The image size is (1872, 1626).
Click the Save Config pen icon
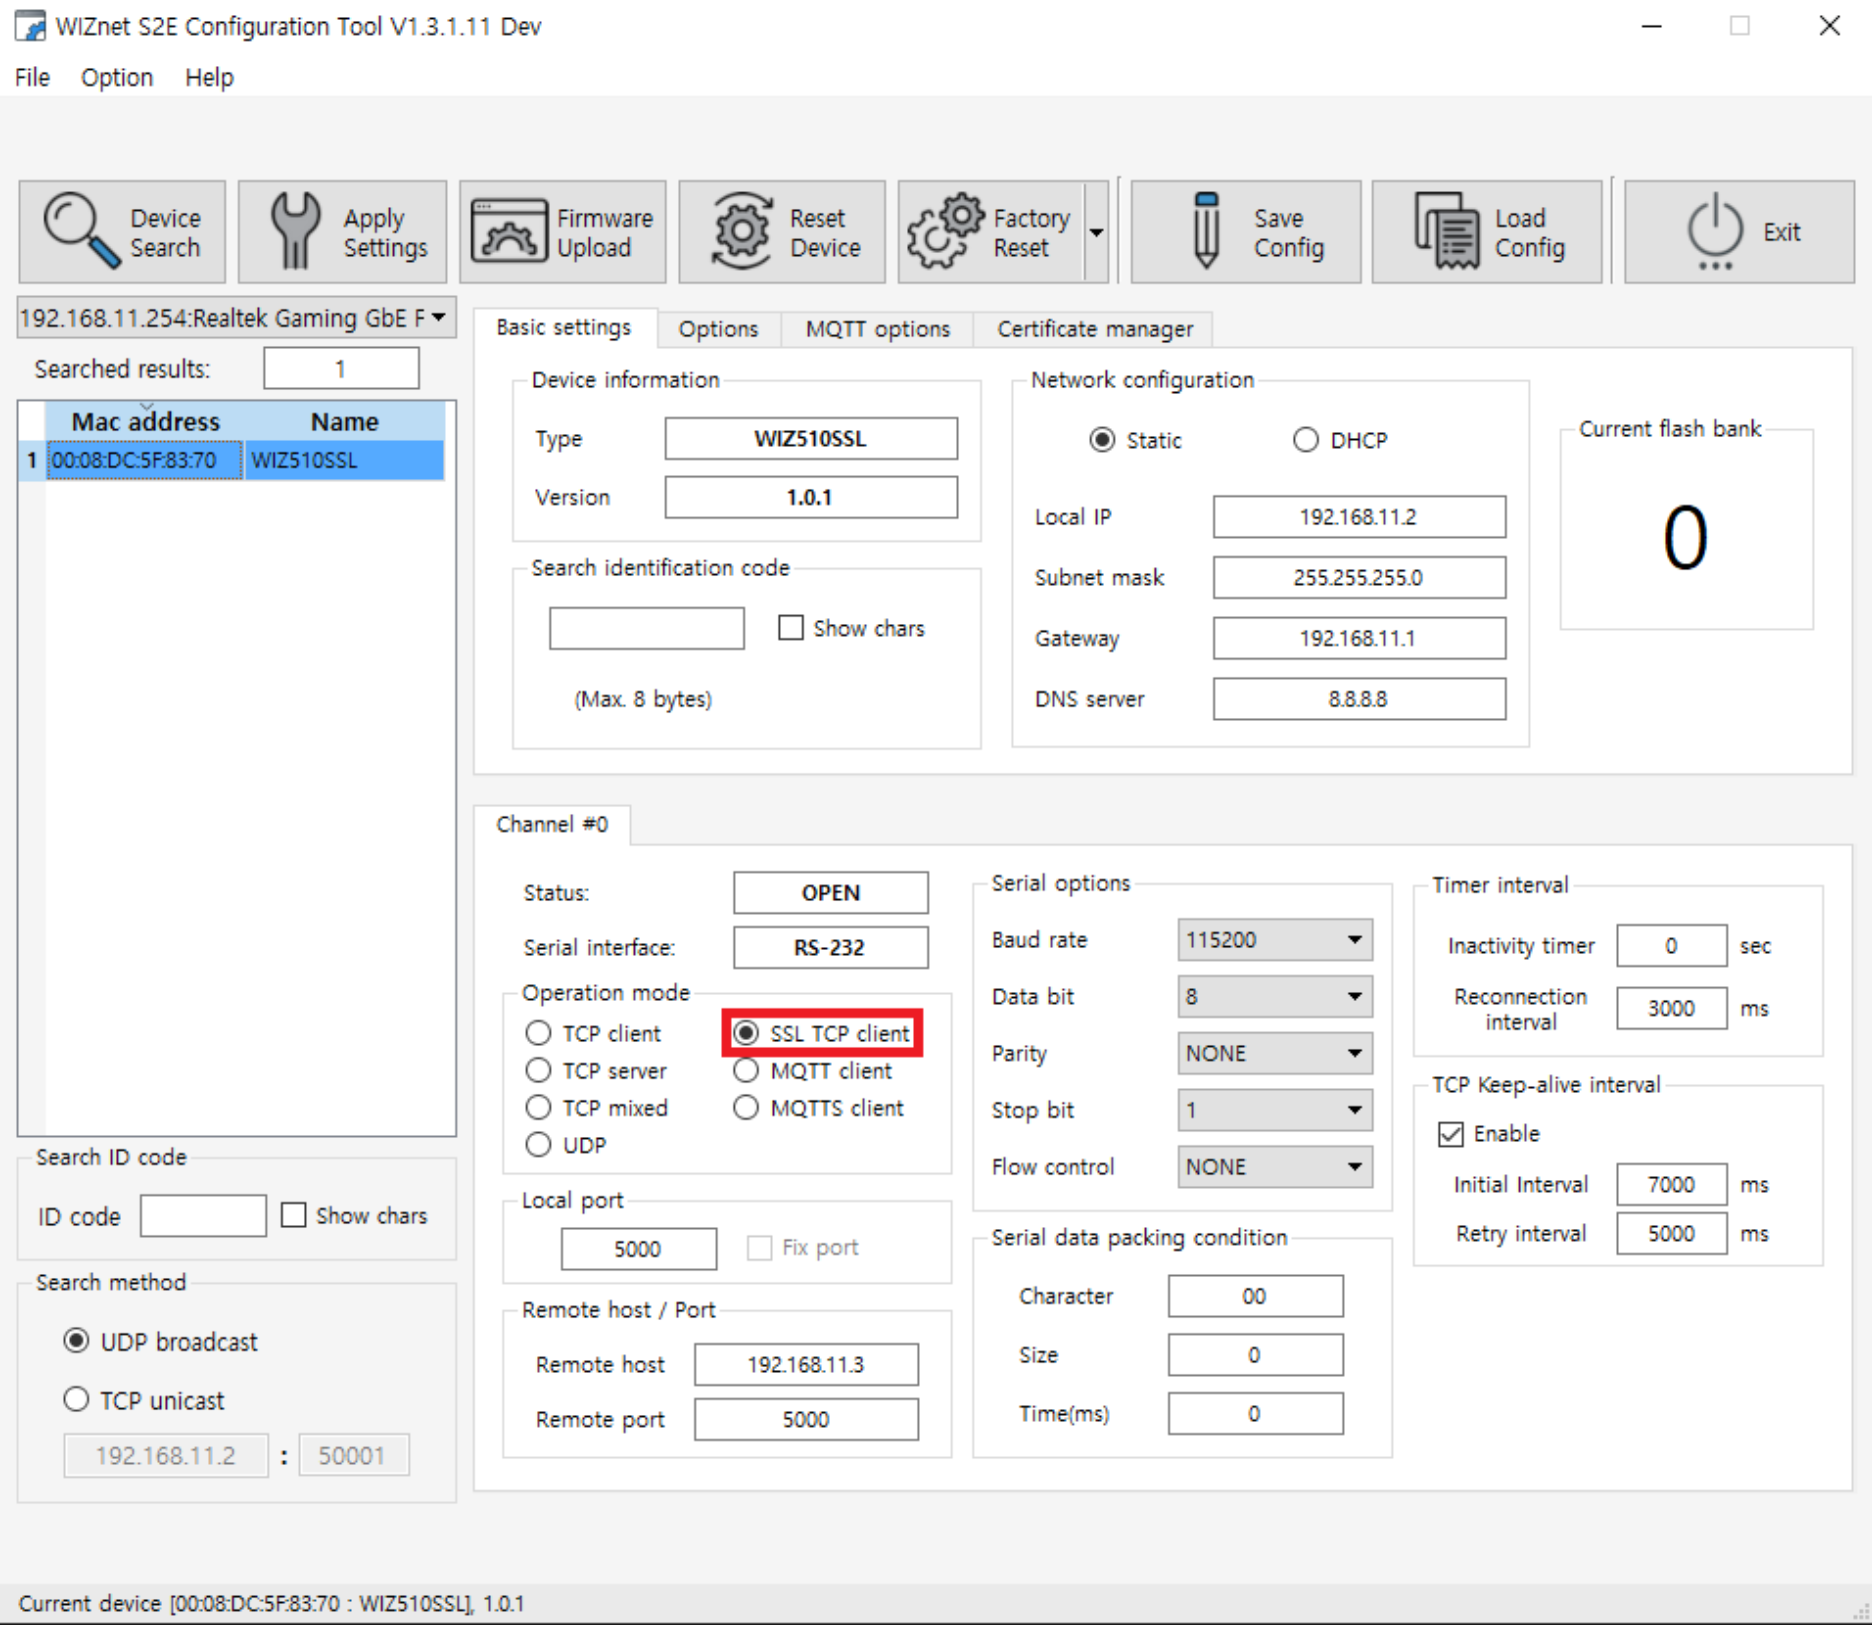1207,231
